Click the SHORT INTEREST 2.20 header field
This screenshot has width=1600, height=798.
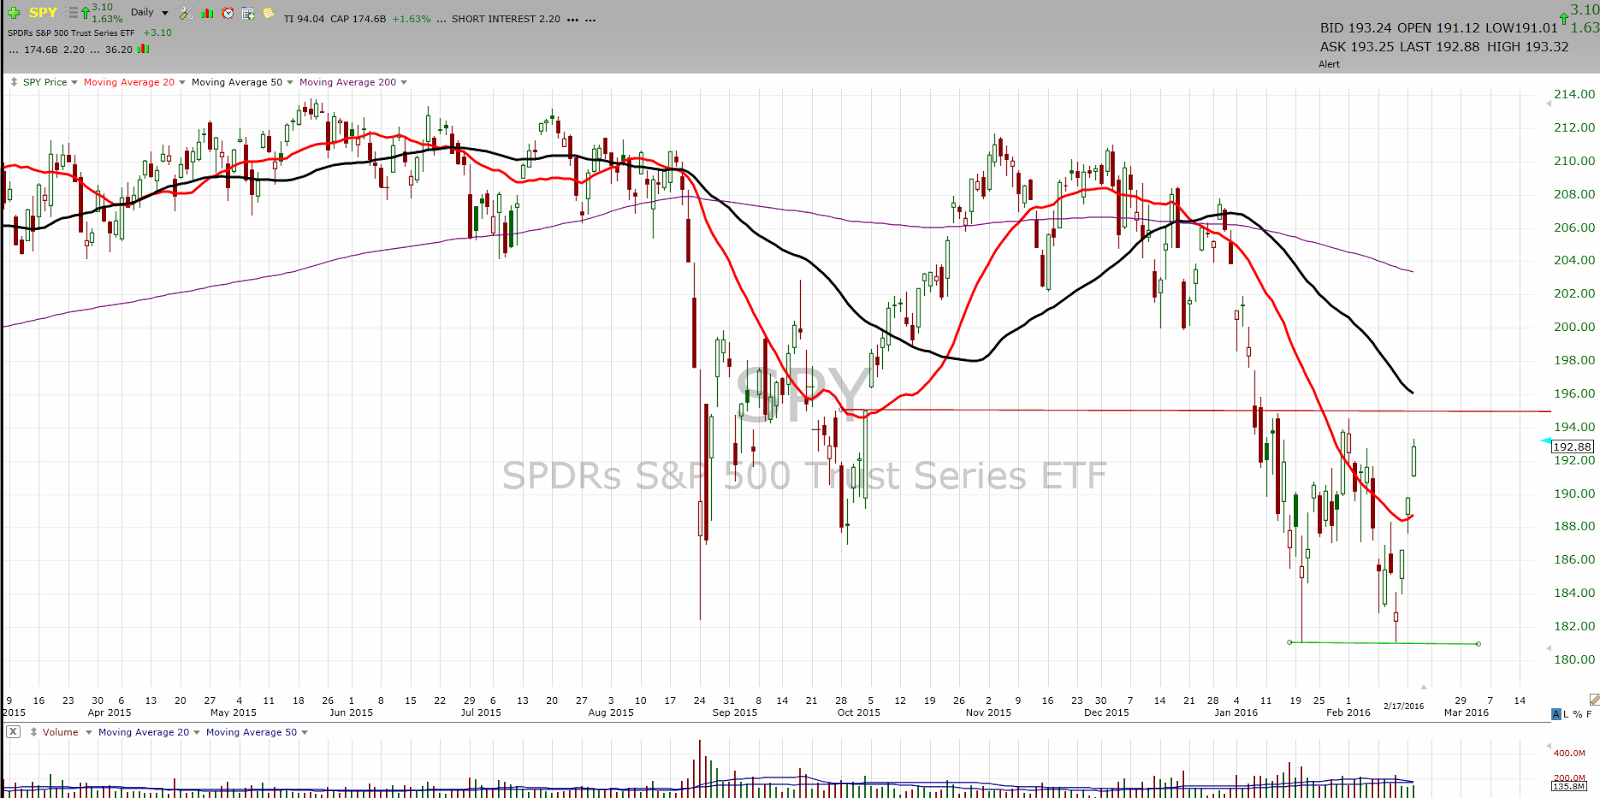506,19
